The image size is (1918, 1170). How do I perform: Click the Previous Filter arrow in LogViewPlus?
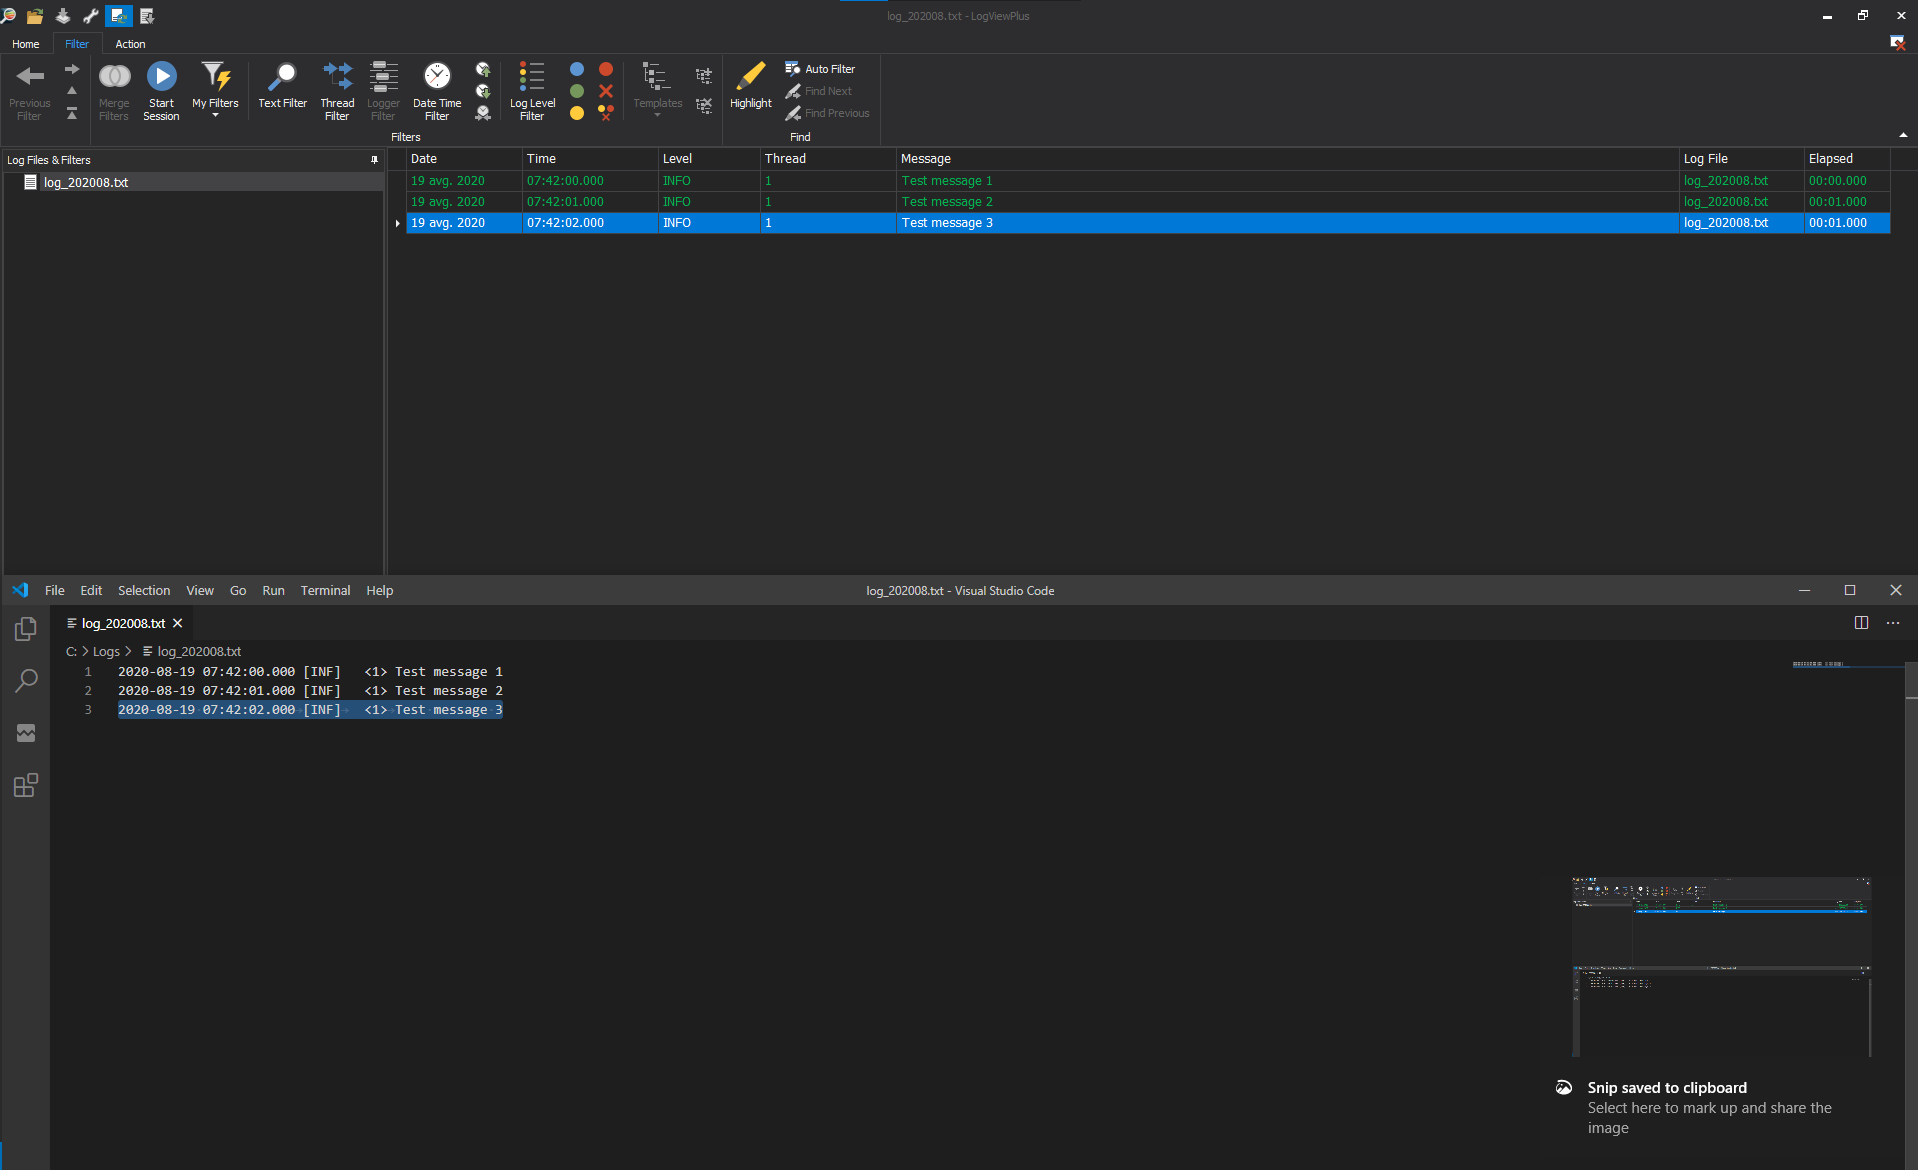pyautogui.click(x=30, y=90)
